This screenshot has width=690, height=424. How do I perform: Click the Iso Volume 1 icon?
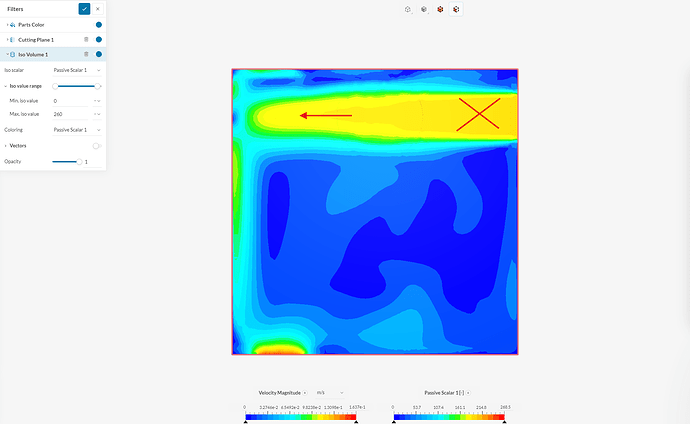coord(12,55)
